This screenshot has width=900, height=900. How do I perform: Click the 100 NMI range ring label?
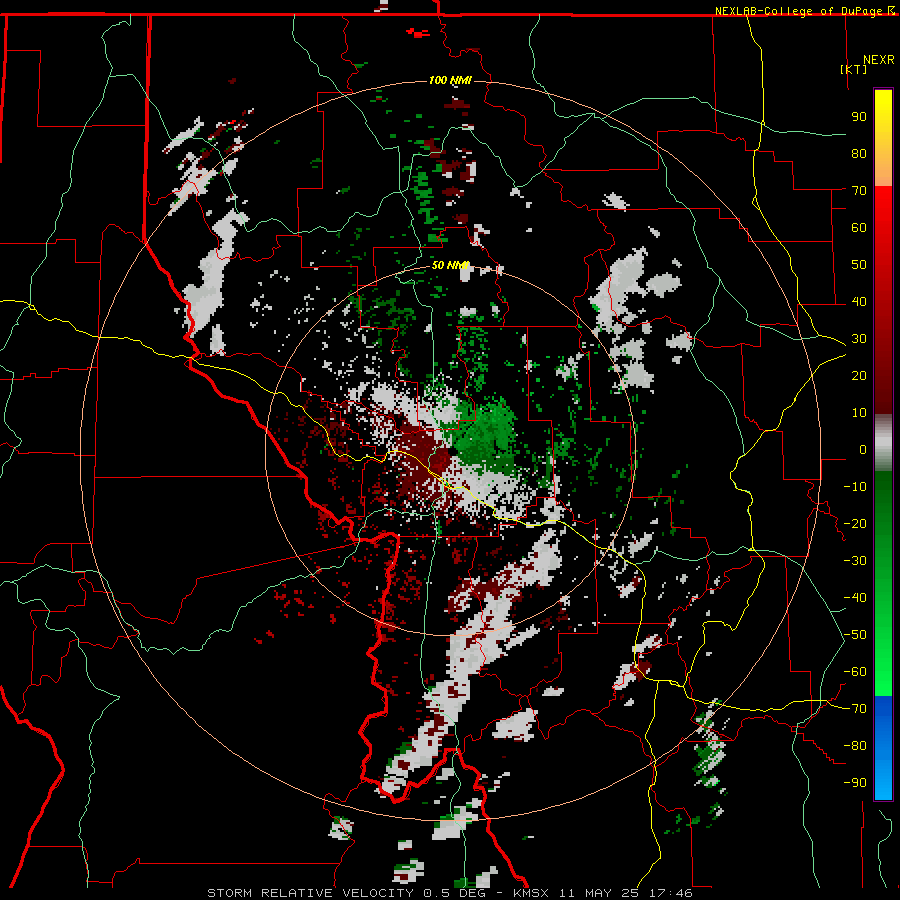click(x=450, y=80)
